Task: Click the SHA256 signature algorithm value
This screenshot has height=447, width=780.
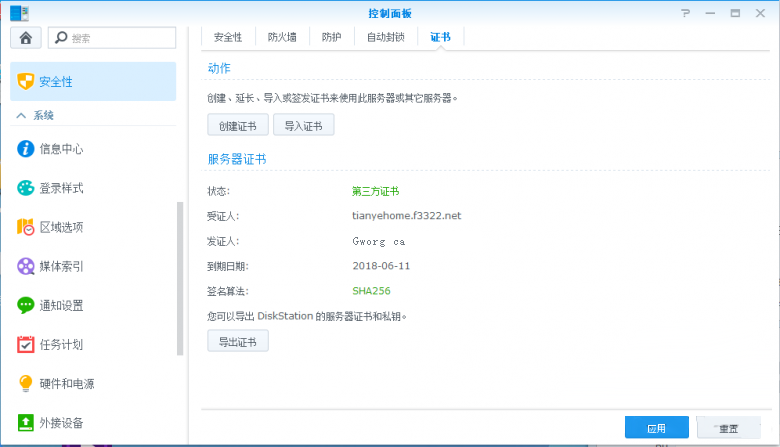Action: click(371, 291)
